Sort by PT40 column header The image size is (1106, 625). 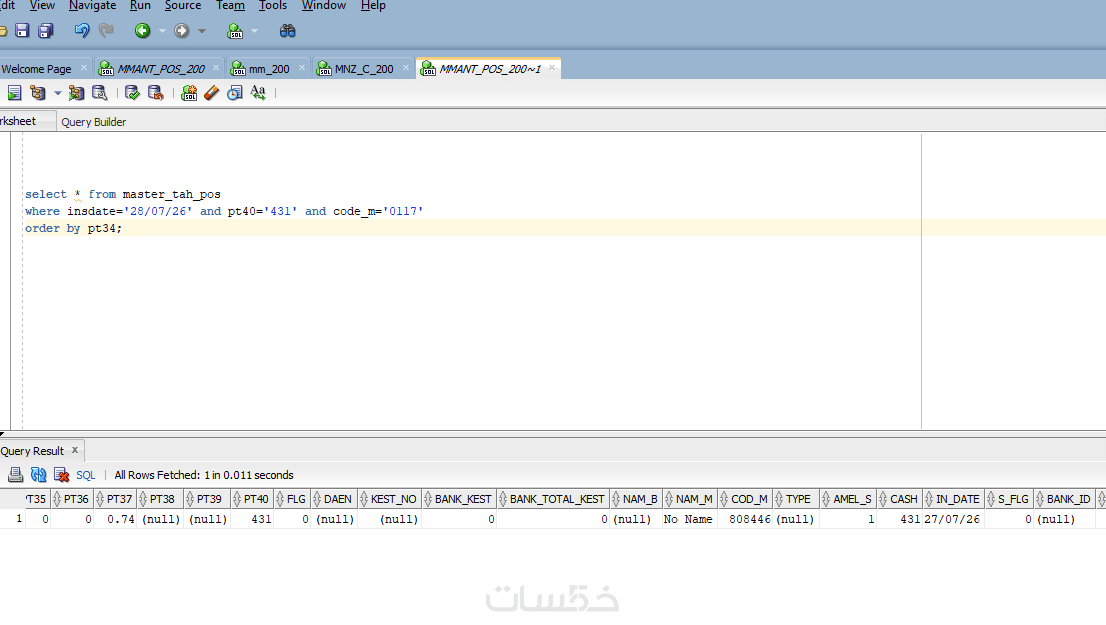(251, 499)
